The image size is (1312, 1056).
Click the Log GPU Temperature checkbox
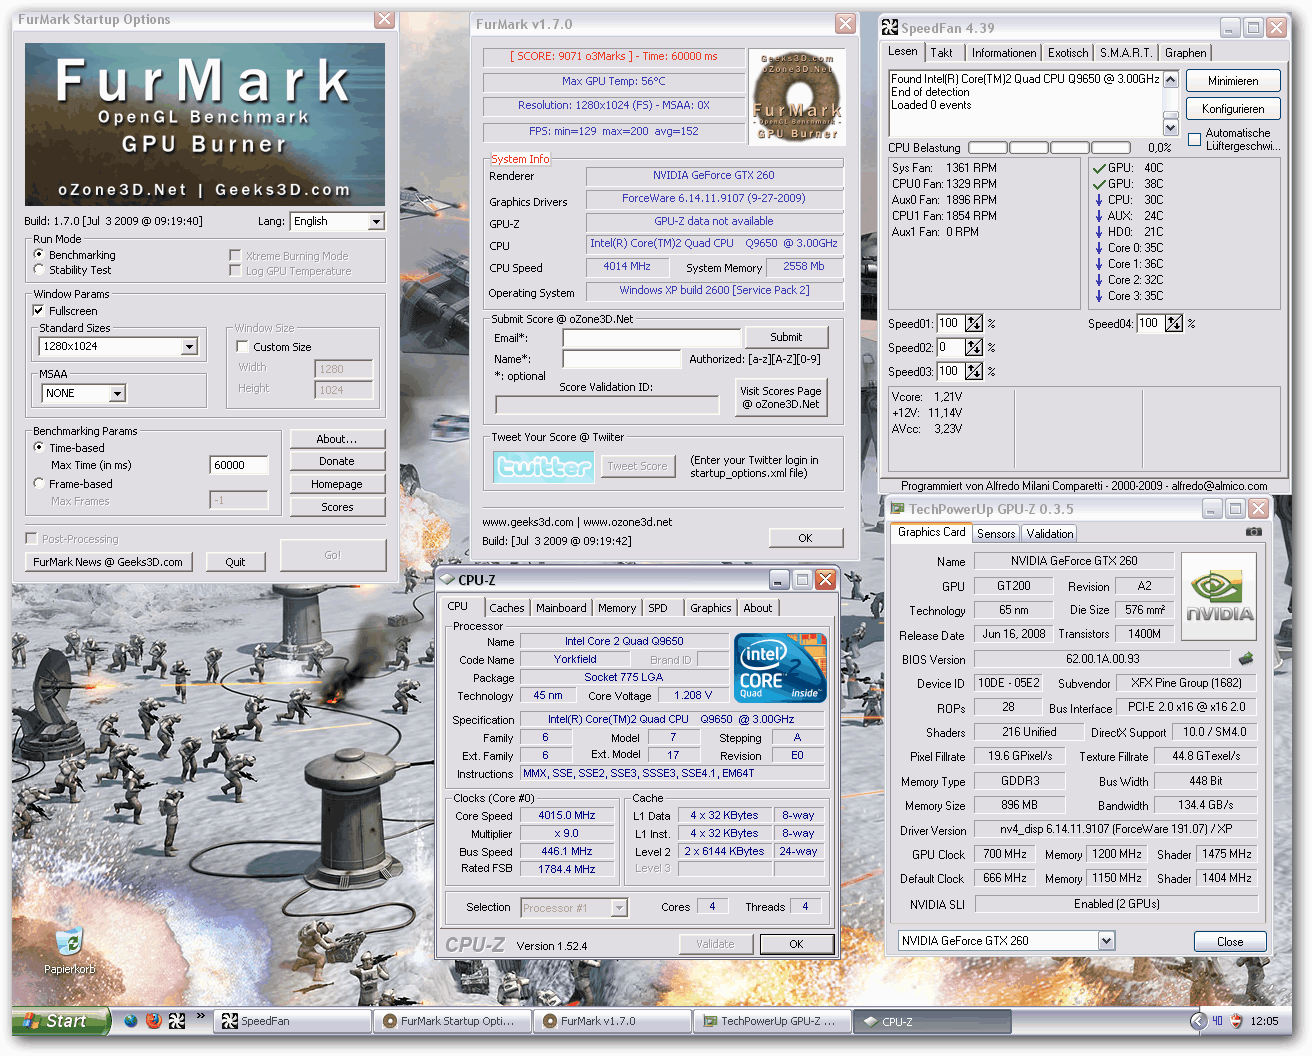235,271
